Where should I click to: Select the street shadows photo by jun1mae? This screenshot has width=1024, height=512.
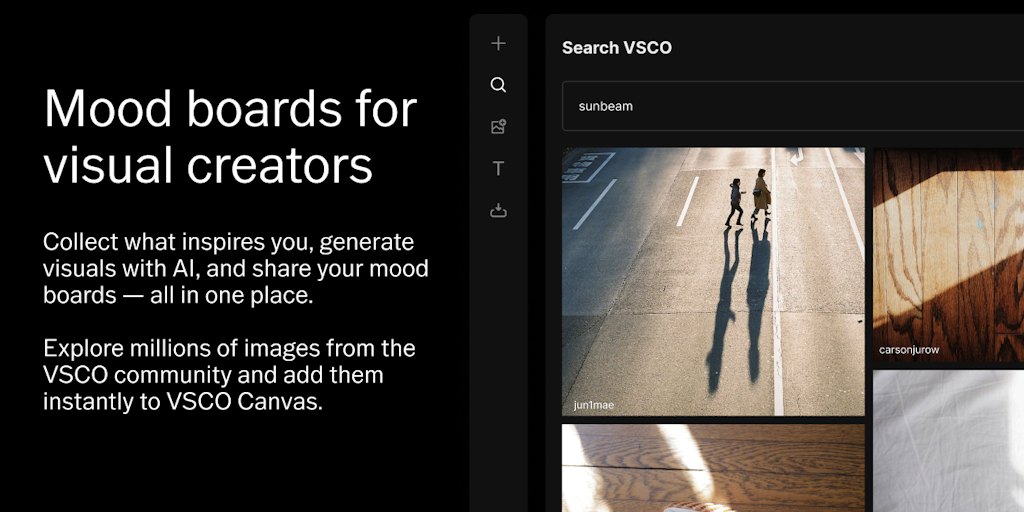(x=713, y=281)
